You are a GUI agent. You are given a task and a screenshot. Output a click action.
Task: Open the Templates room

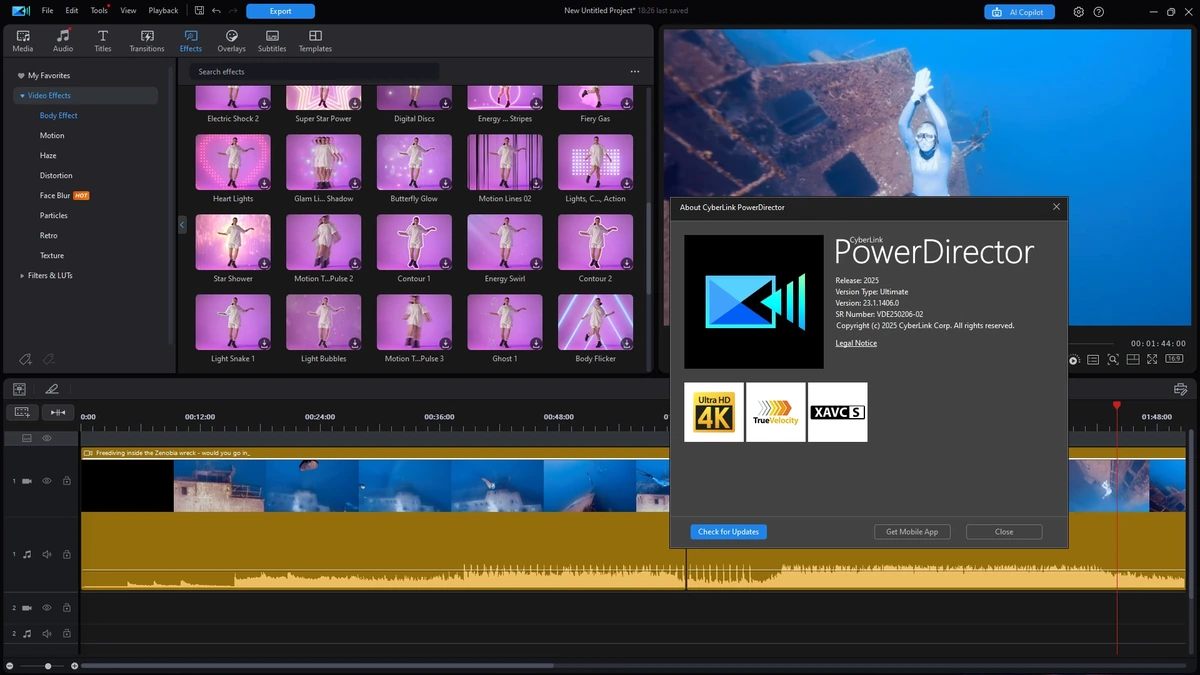315,41
